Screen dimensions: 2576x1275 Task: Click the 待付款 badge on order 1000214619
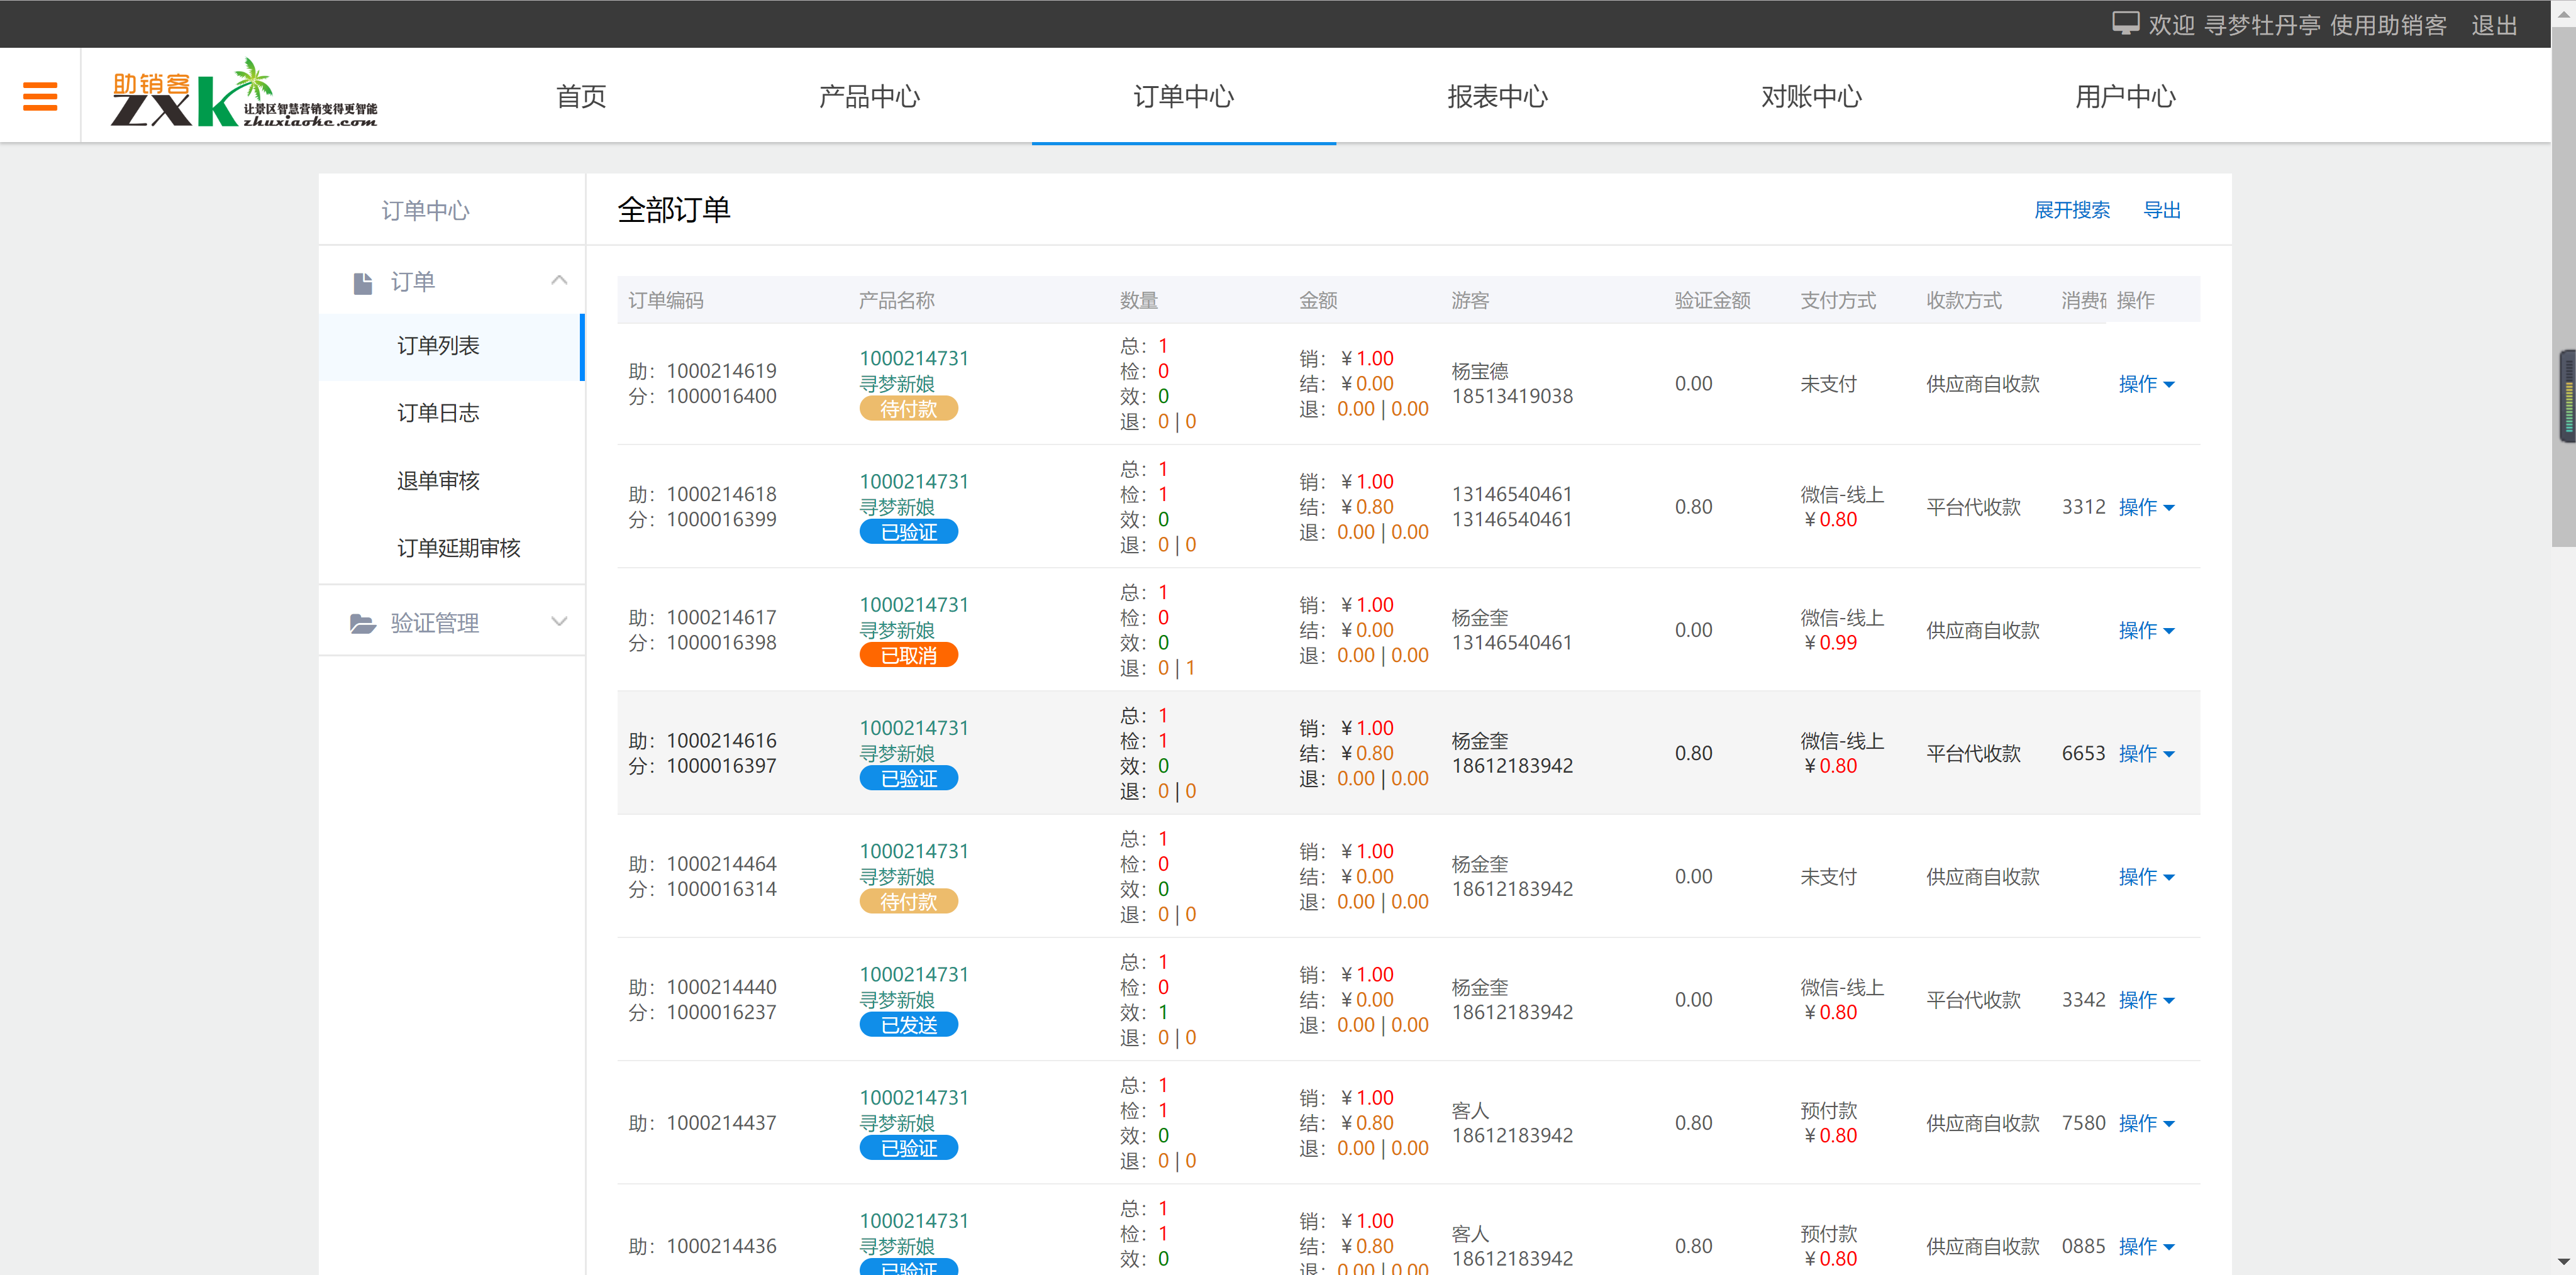pos(908,409)
